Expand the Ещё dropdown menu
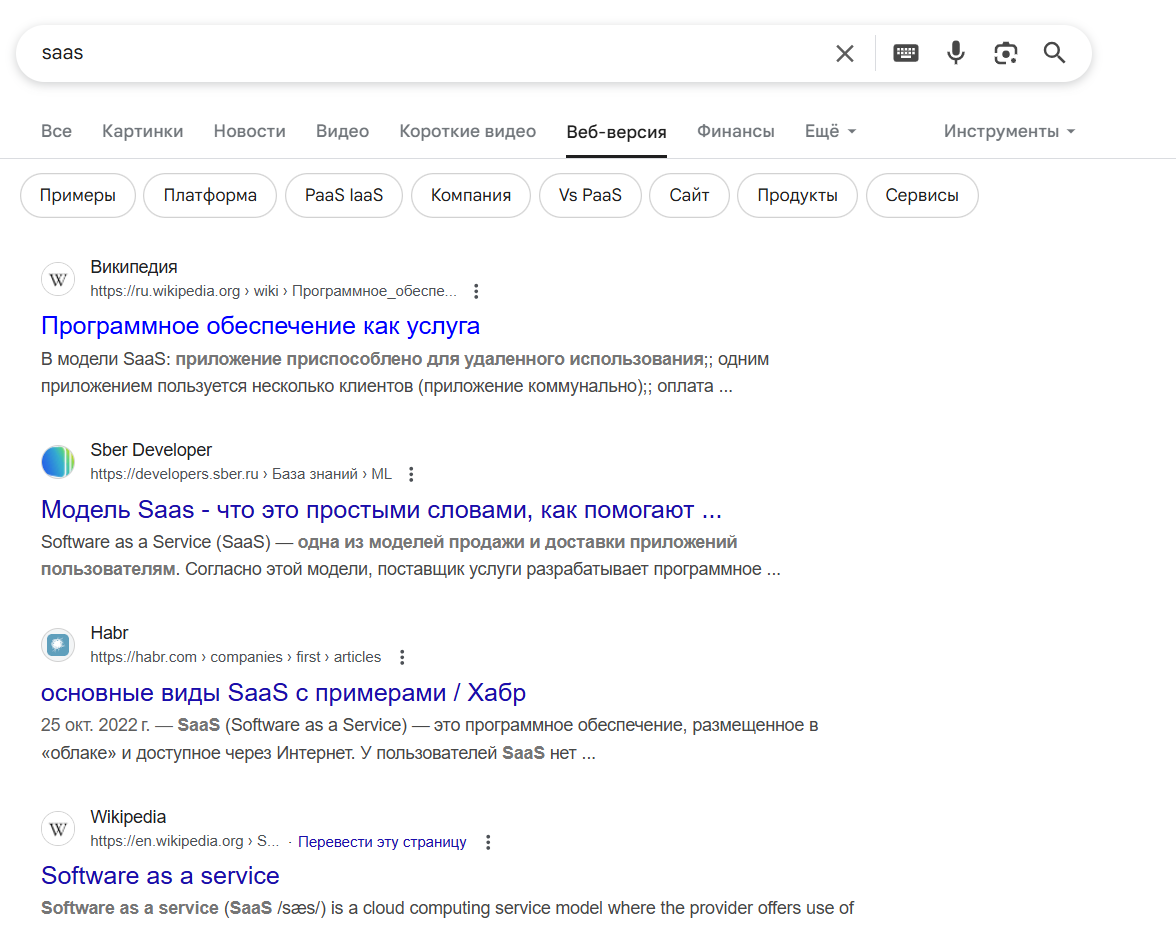 [830, 131]
